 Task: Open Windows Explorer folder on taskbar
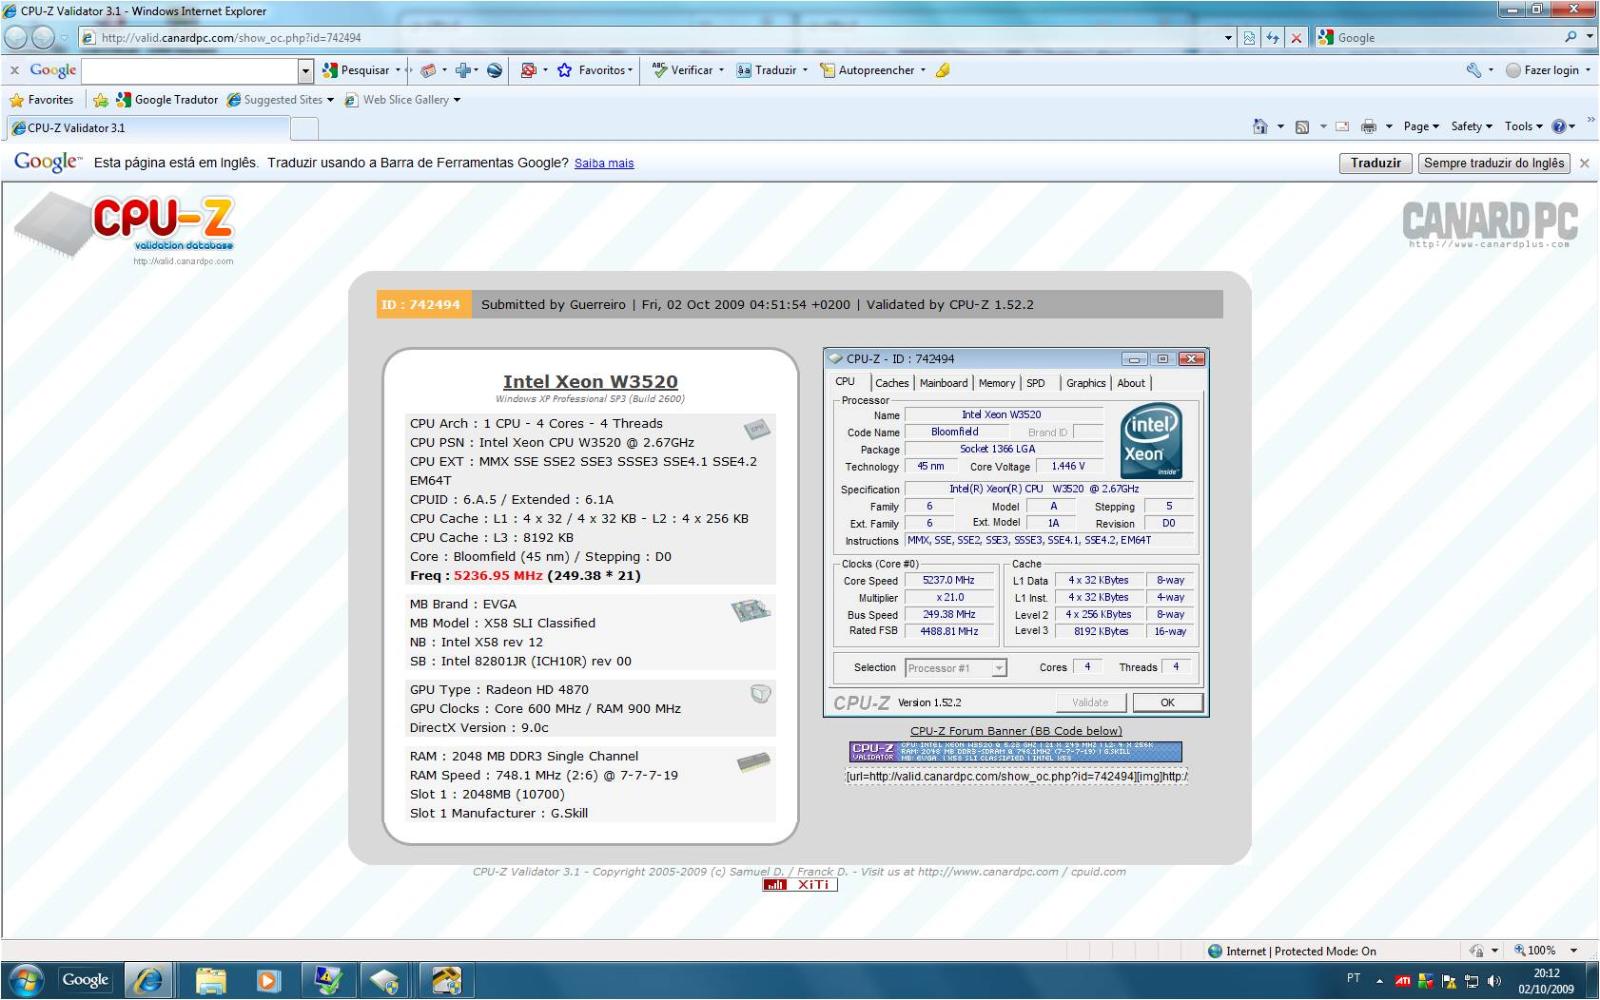[x=211, y=981]
